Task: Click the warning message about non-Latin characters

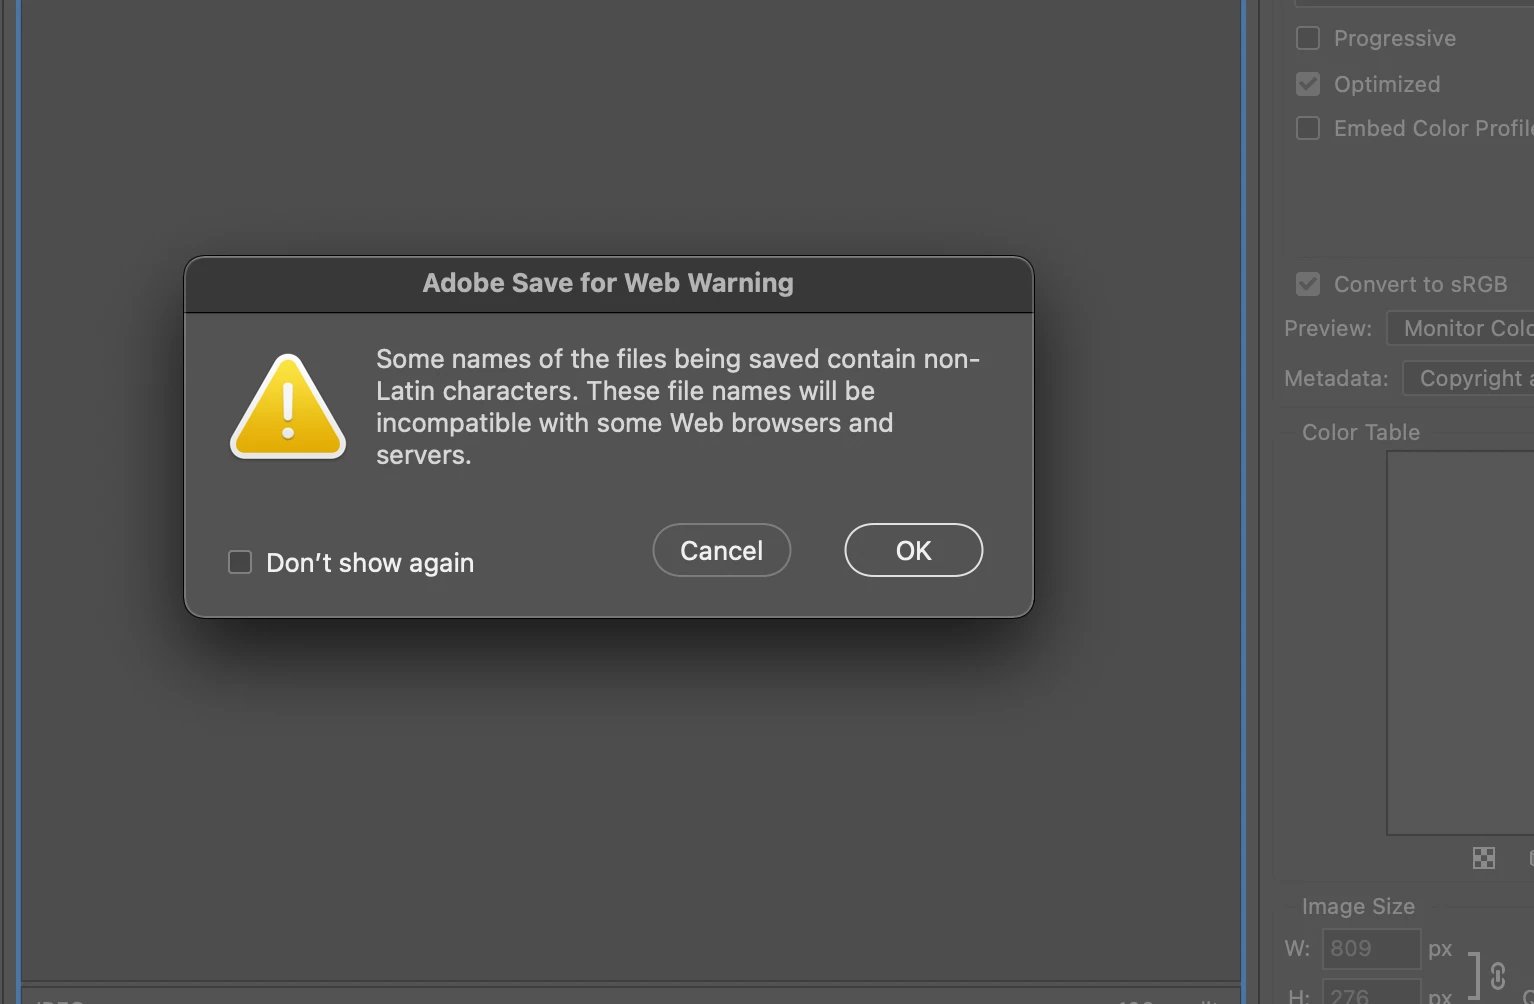Action: pos(678,407)
